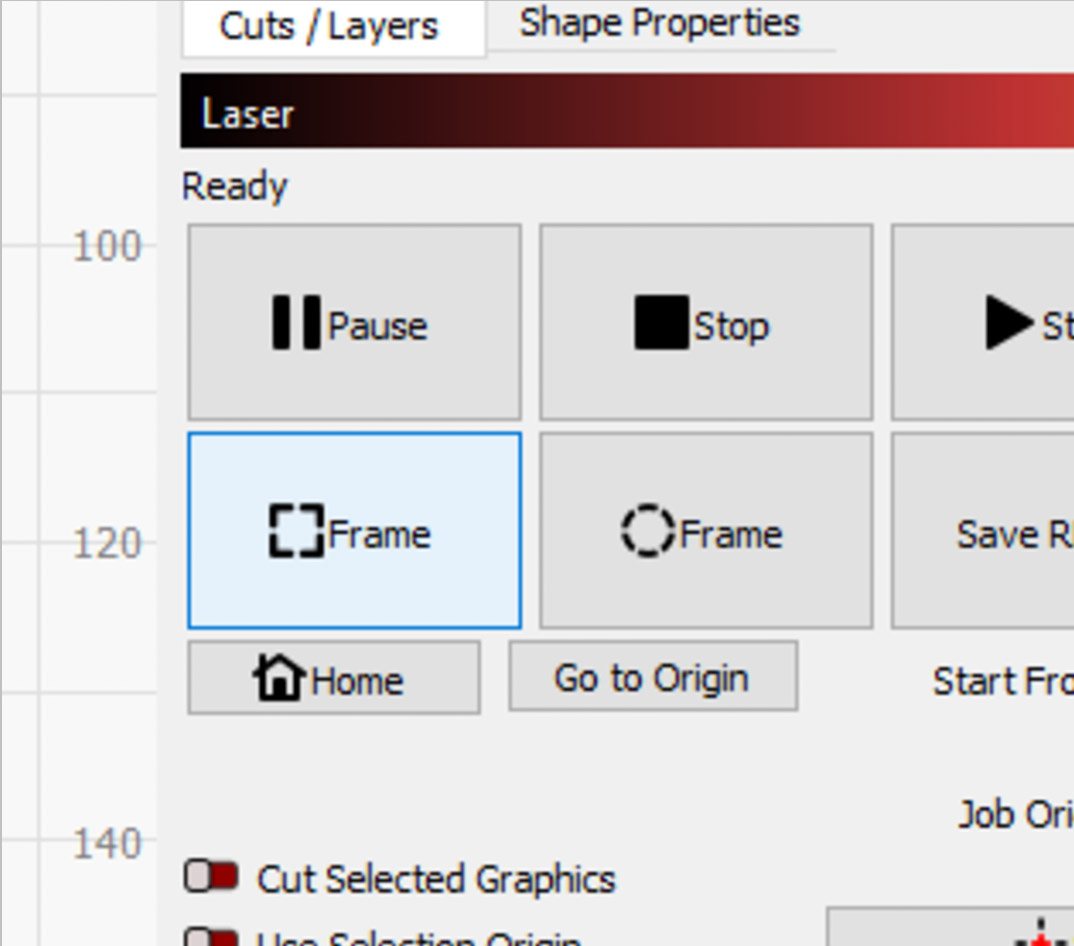
Task: Click the dashed-circle rubber band Frame button
Action: tap(706, 530)
